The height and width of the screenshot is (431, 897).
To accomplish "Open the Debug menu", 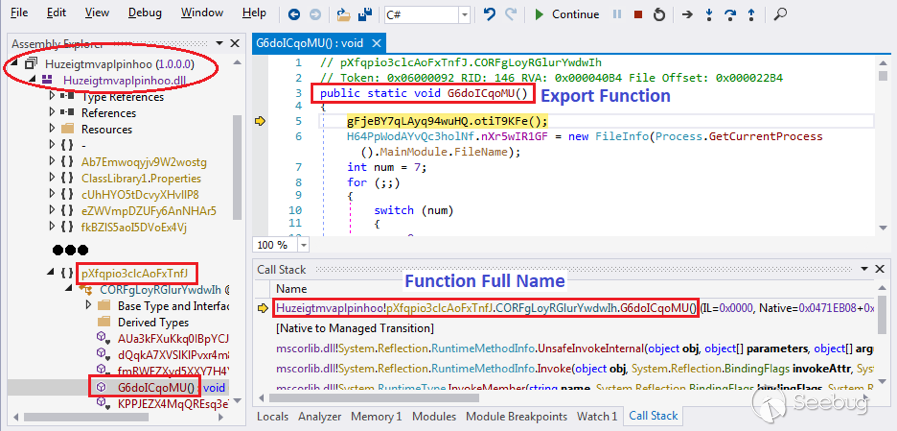I will tap(144, 13).
